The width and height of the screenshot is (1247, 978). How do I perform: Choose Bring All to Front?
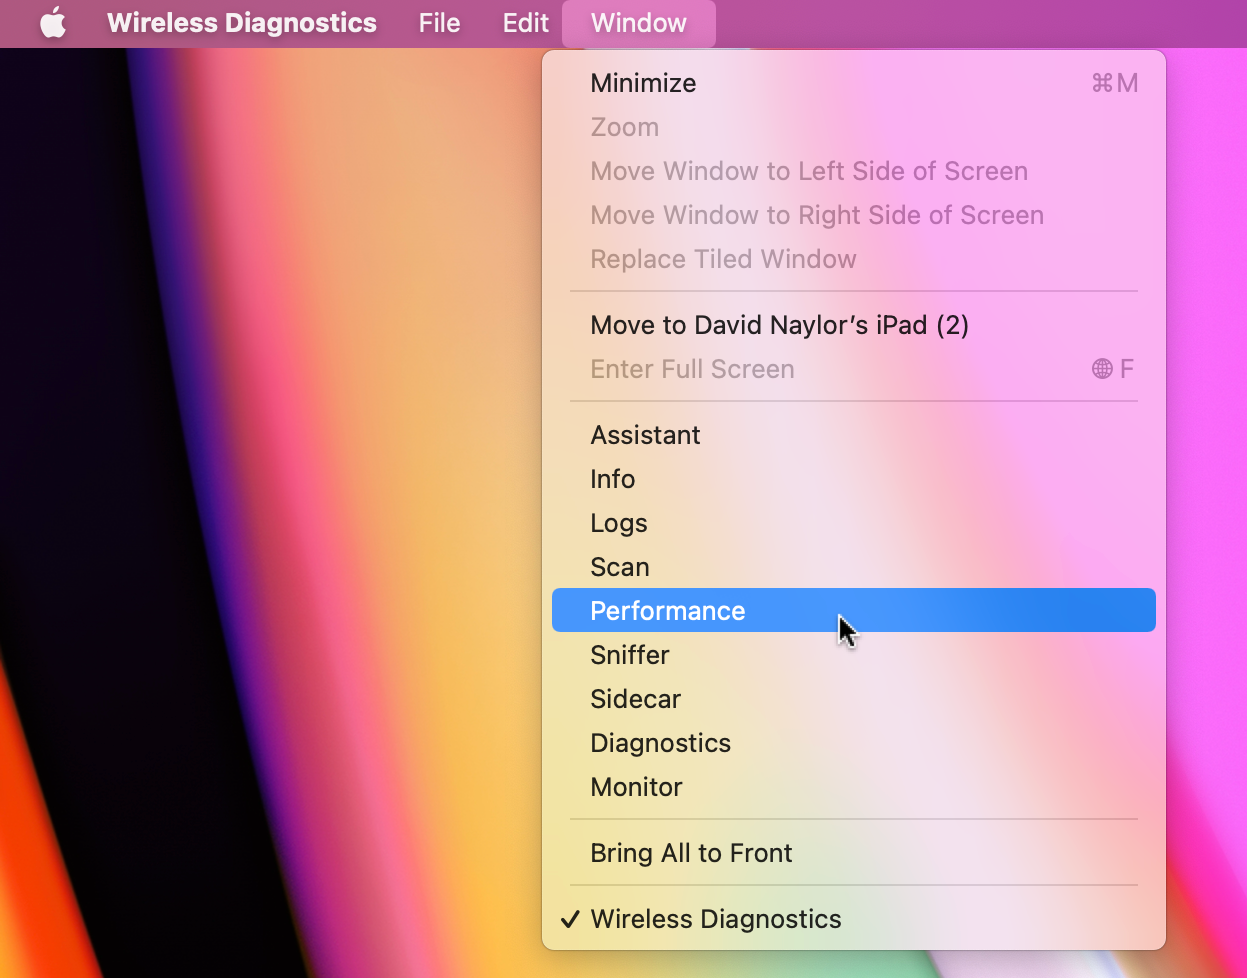(854, 853)
